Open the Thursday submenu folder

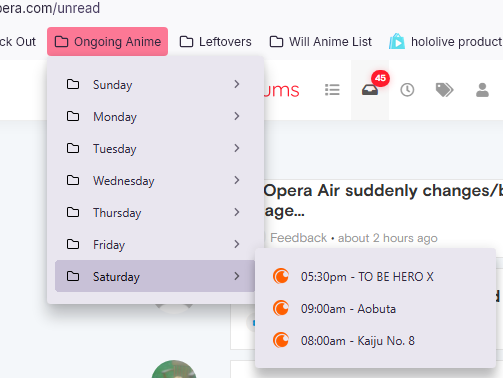(x=155, y=212)
